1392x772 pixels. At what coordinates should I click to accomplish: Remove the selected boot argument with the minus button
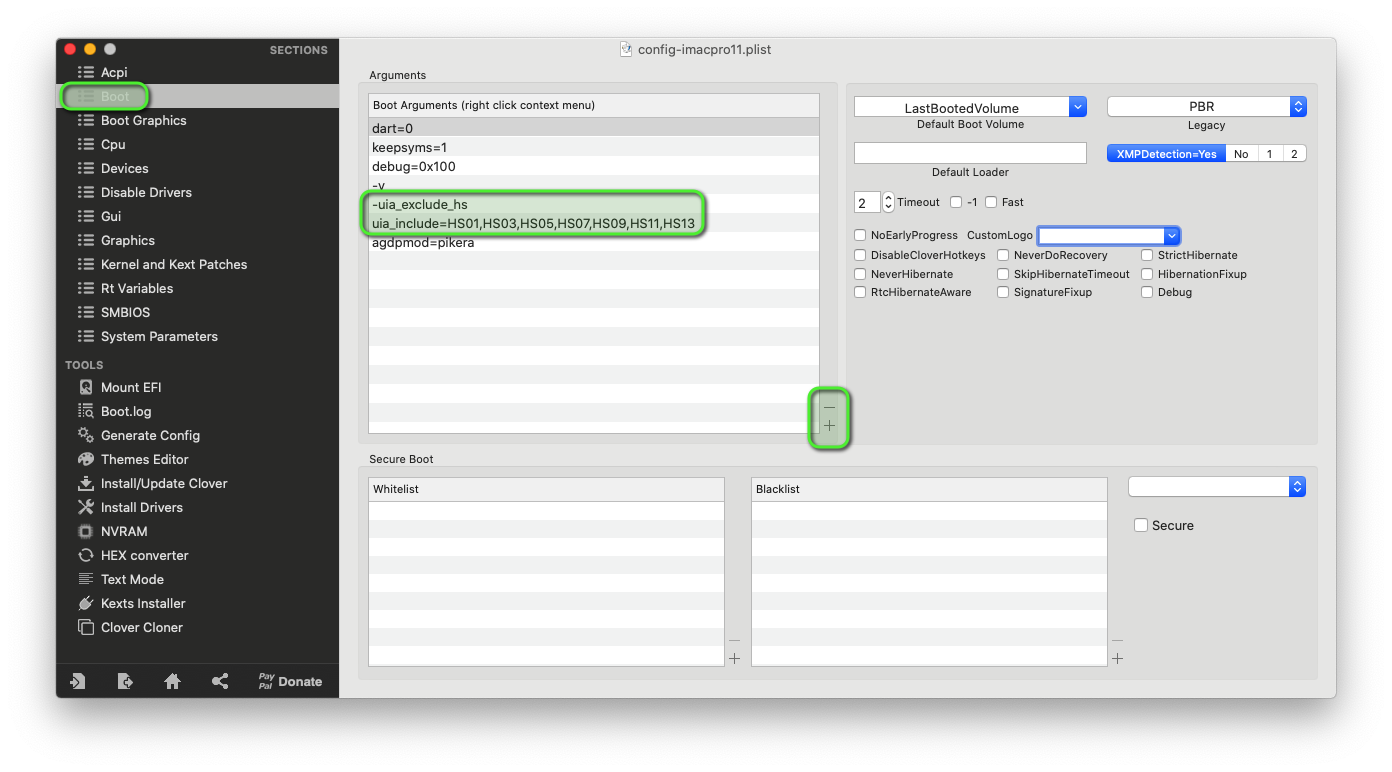(829, 407)
